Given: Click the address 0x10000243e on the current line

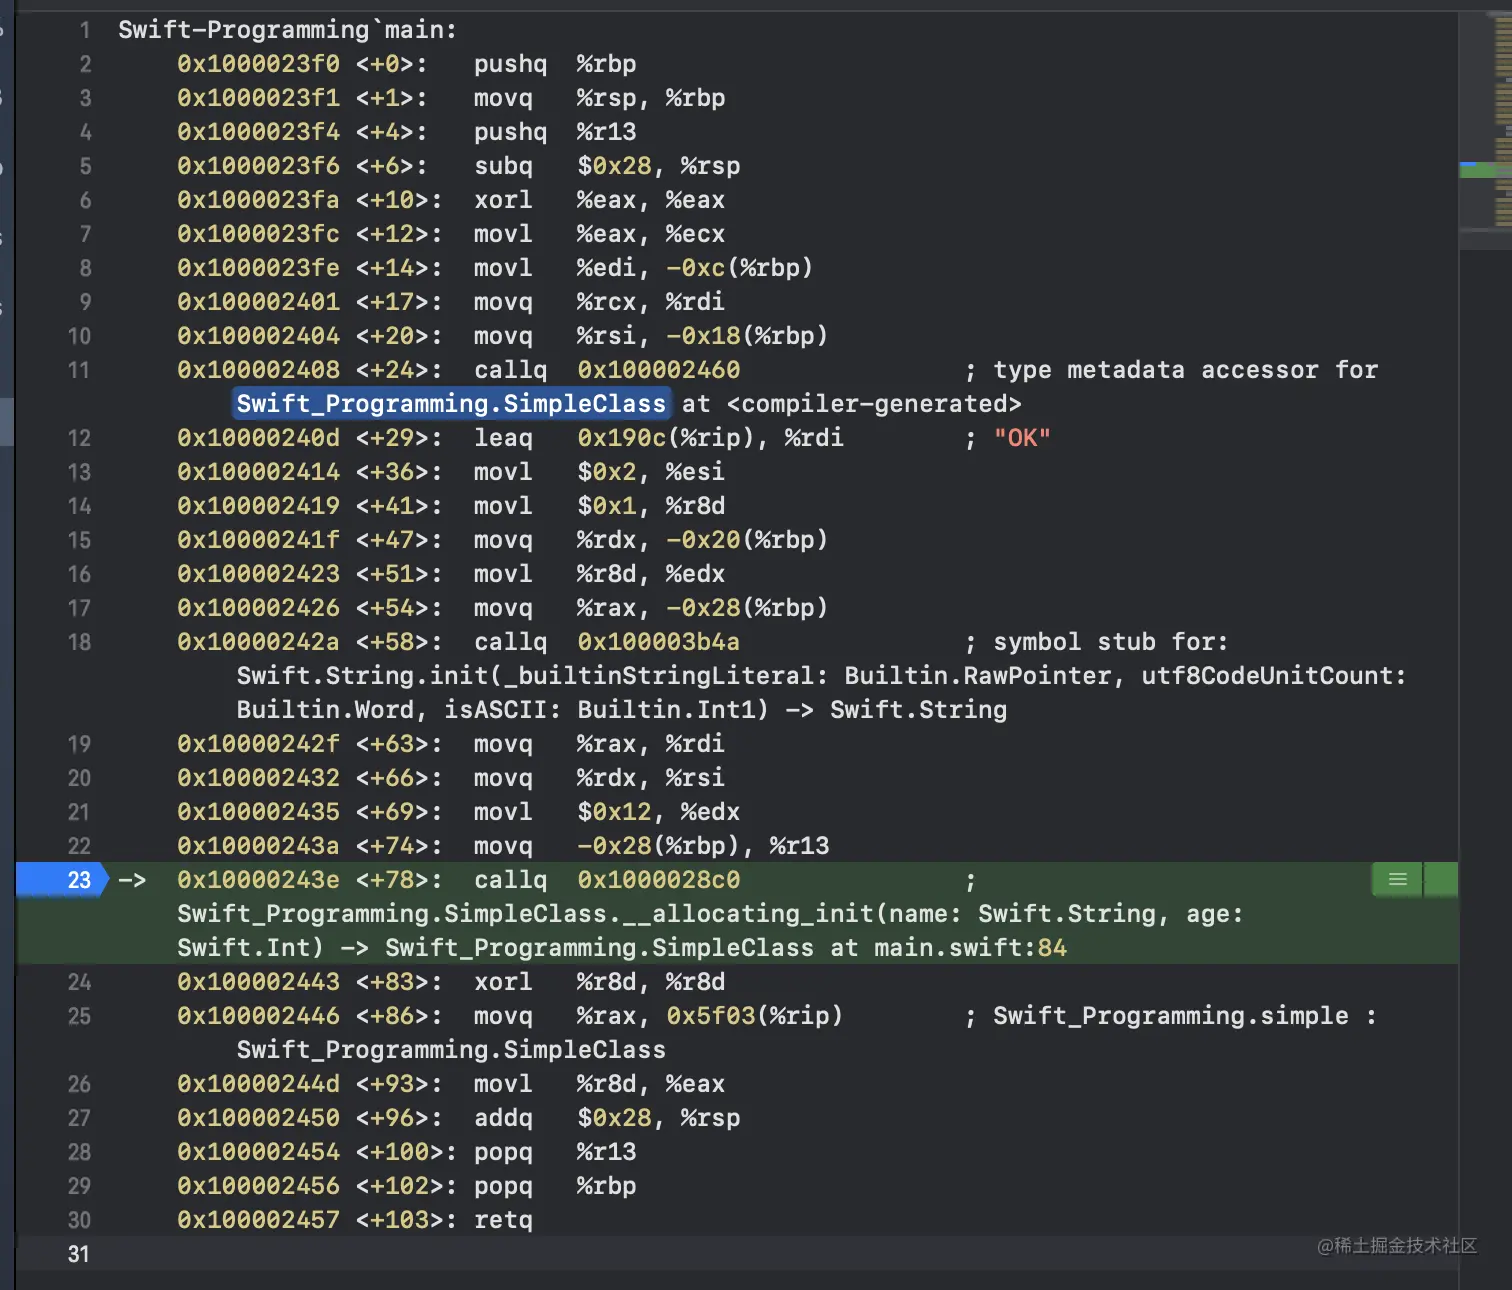Looking at the screenshot, I should coord(259,880).
